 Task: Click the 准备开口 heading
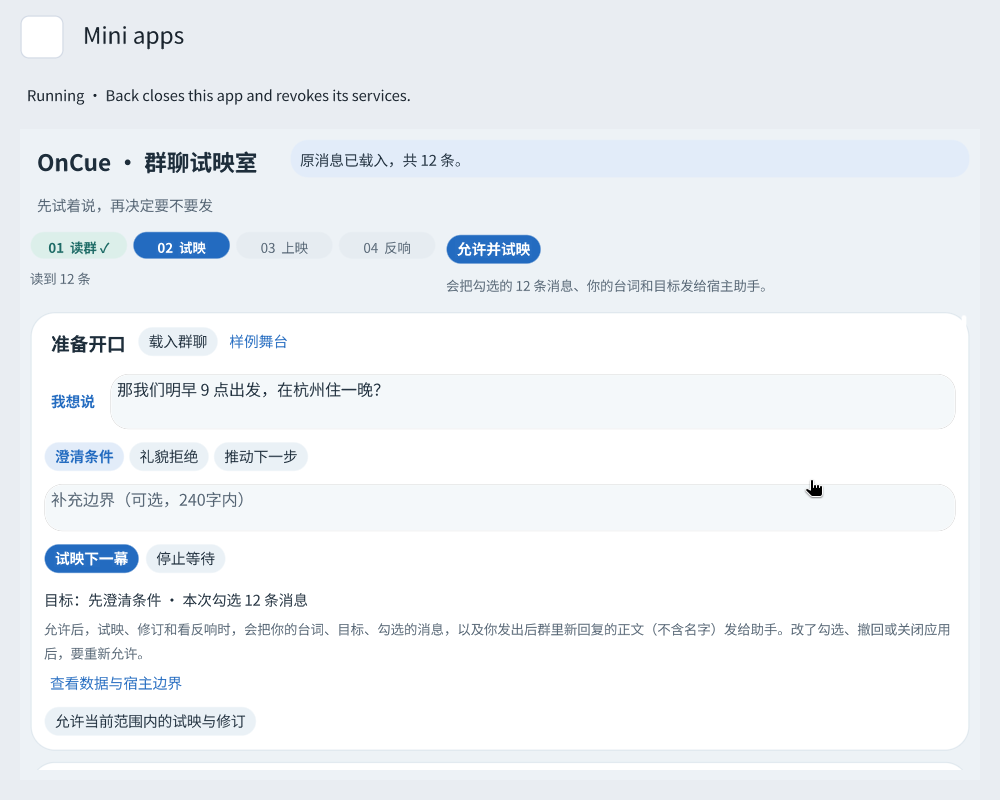point(88,344)
